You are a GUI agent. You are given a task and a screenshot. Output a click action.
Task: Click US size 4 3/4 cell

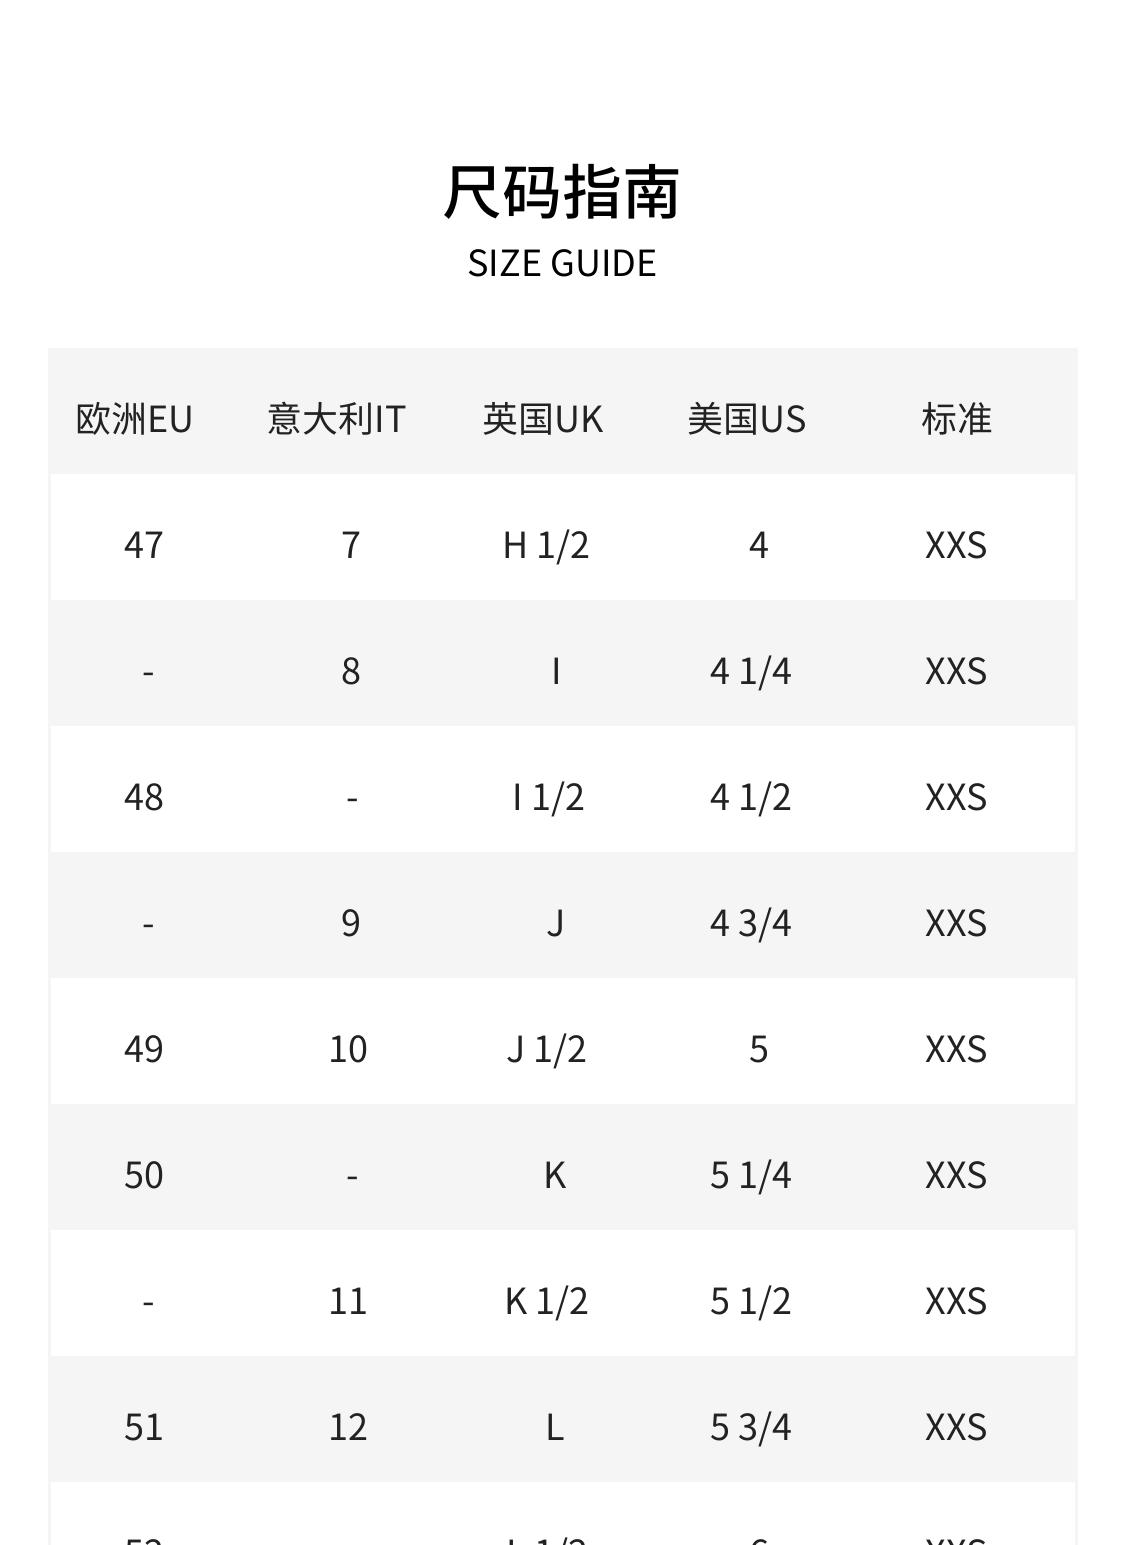point(750,923)
